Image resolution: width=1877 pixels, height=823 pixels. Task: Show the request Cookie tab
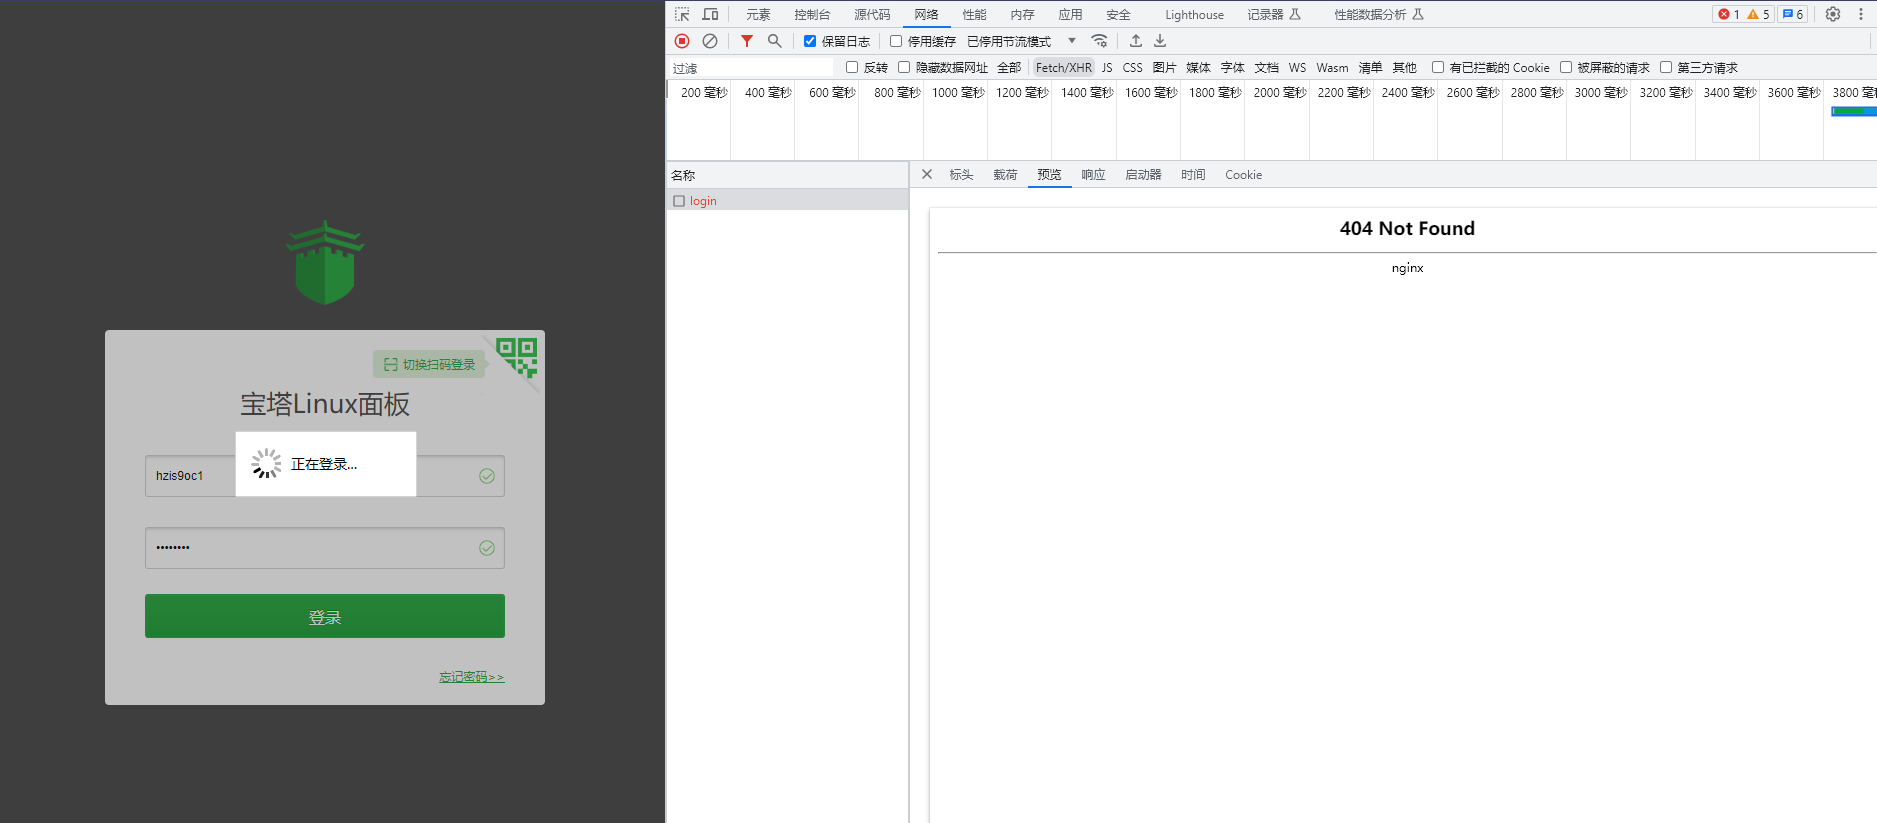(1243, 174)
